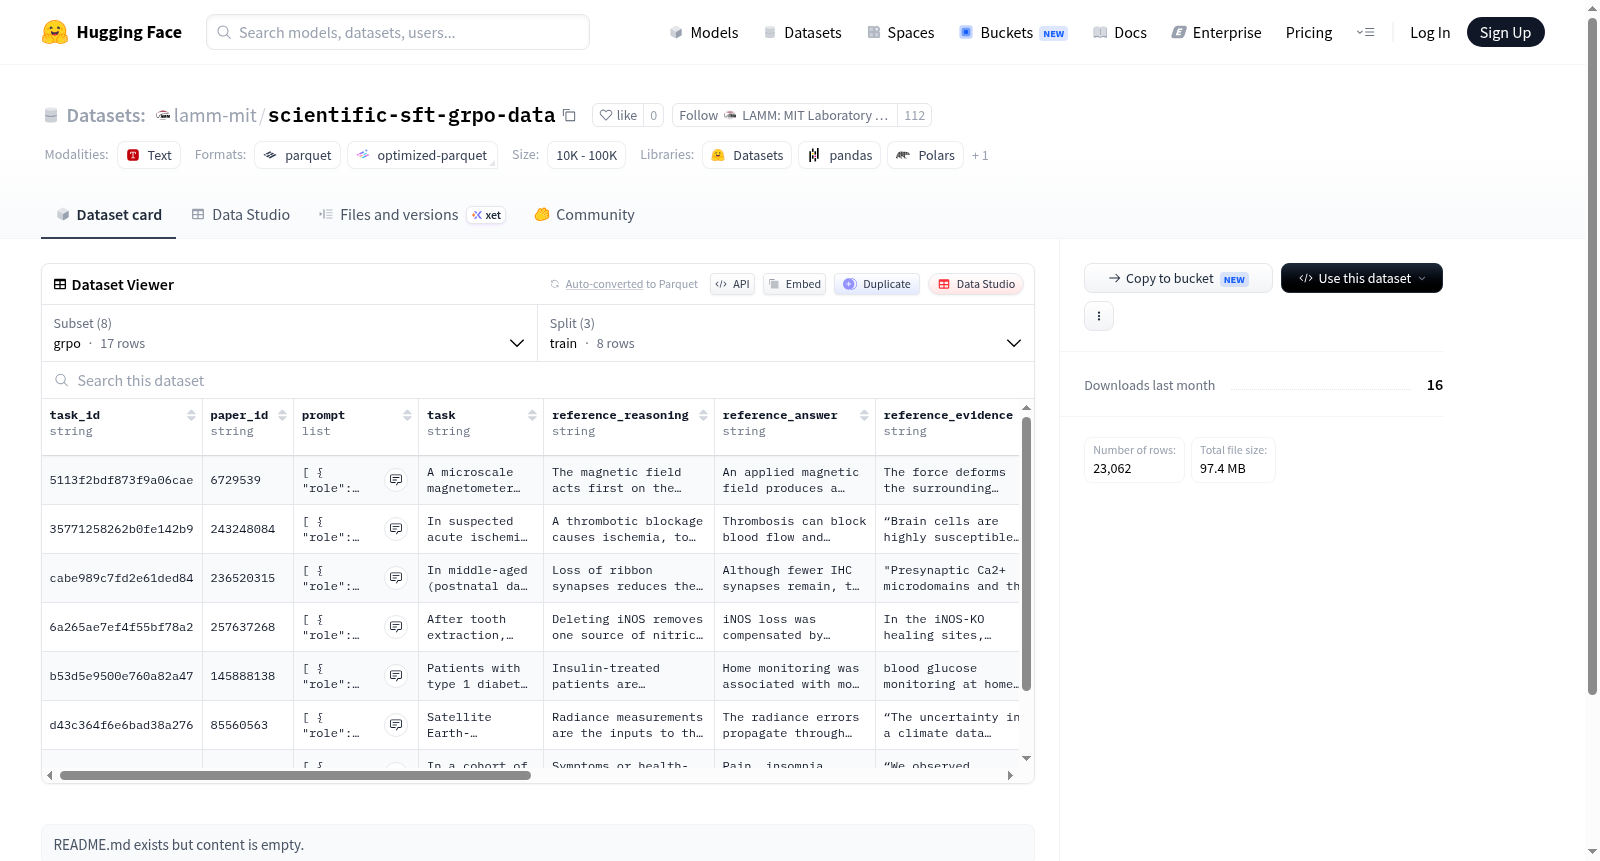The width and height of the screenshot is (1600, 861).
Task: Focus the Search this dataset field
Action: (538, 381)
